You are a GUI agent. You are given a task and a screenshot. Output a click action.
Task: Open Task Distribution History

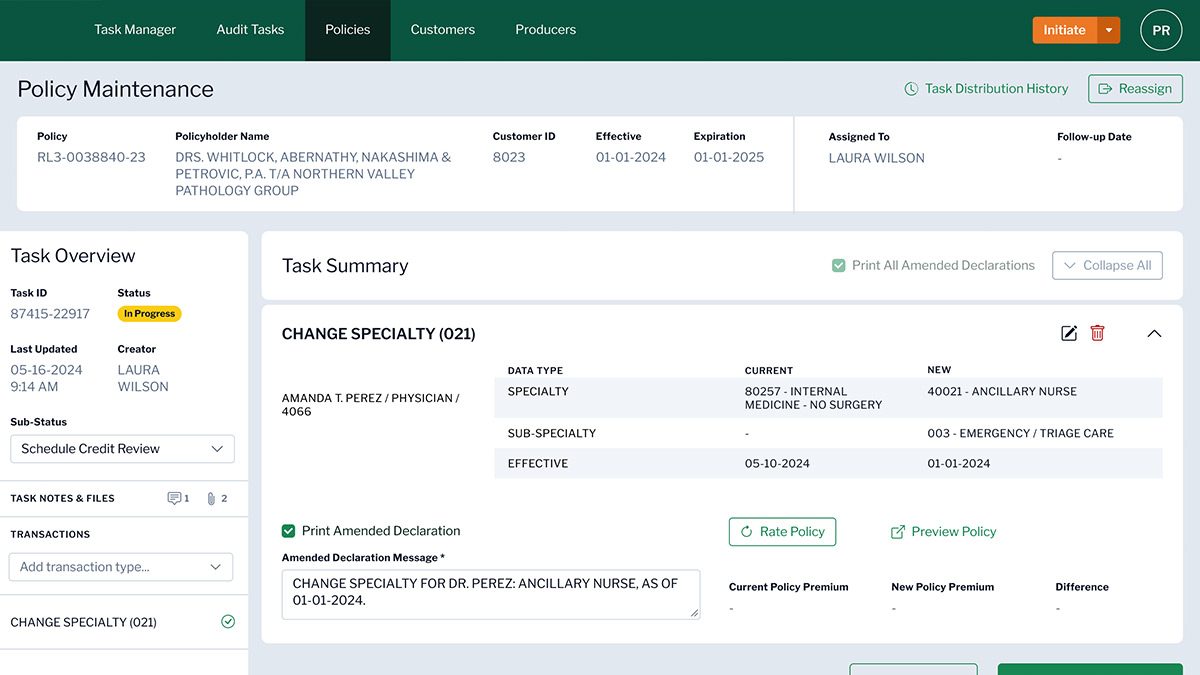click(x=986, y=89)
